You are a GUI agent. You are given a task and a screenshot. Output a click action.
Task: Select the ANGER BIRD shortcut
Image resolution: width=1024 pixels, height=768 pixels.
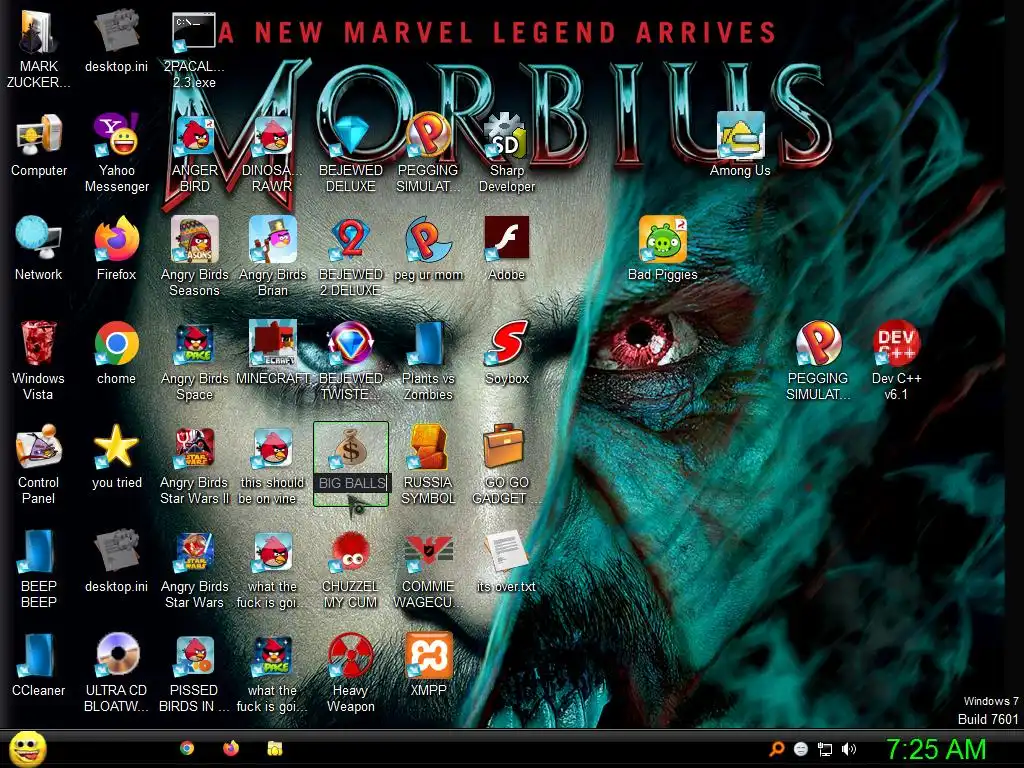coord(195,135)
